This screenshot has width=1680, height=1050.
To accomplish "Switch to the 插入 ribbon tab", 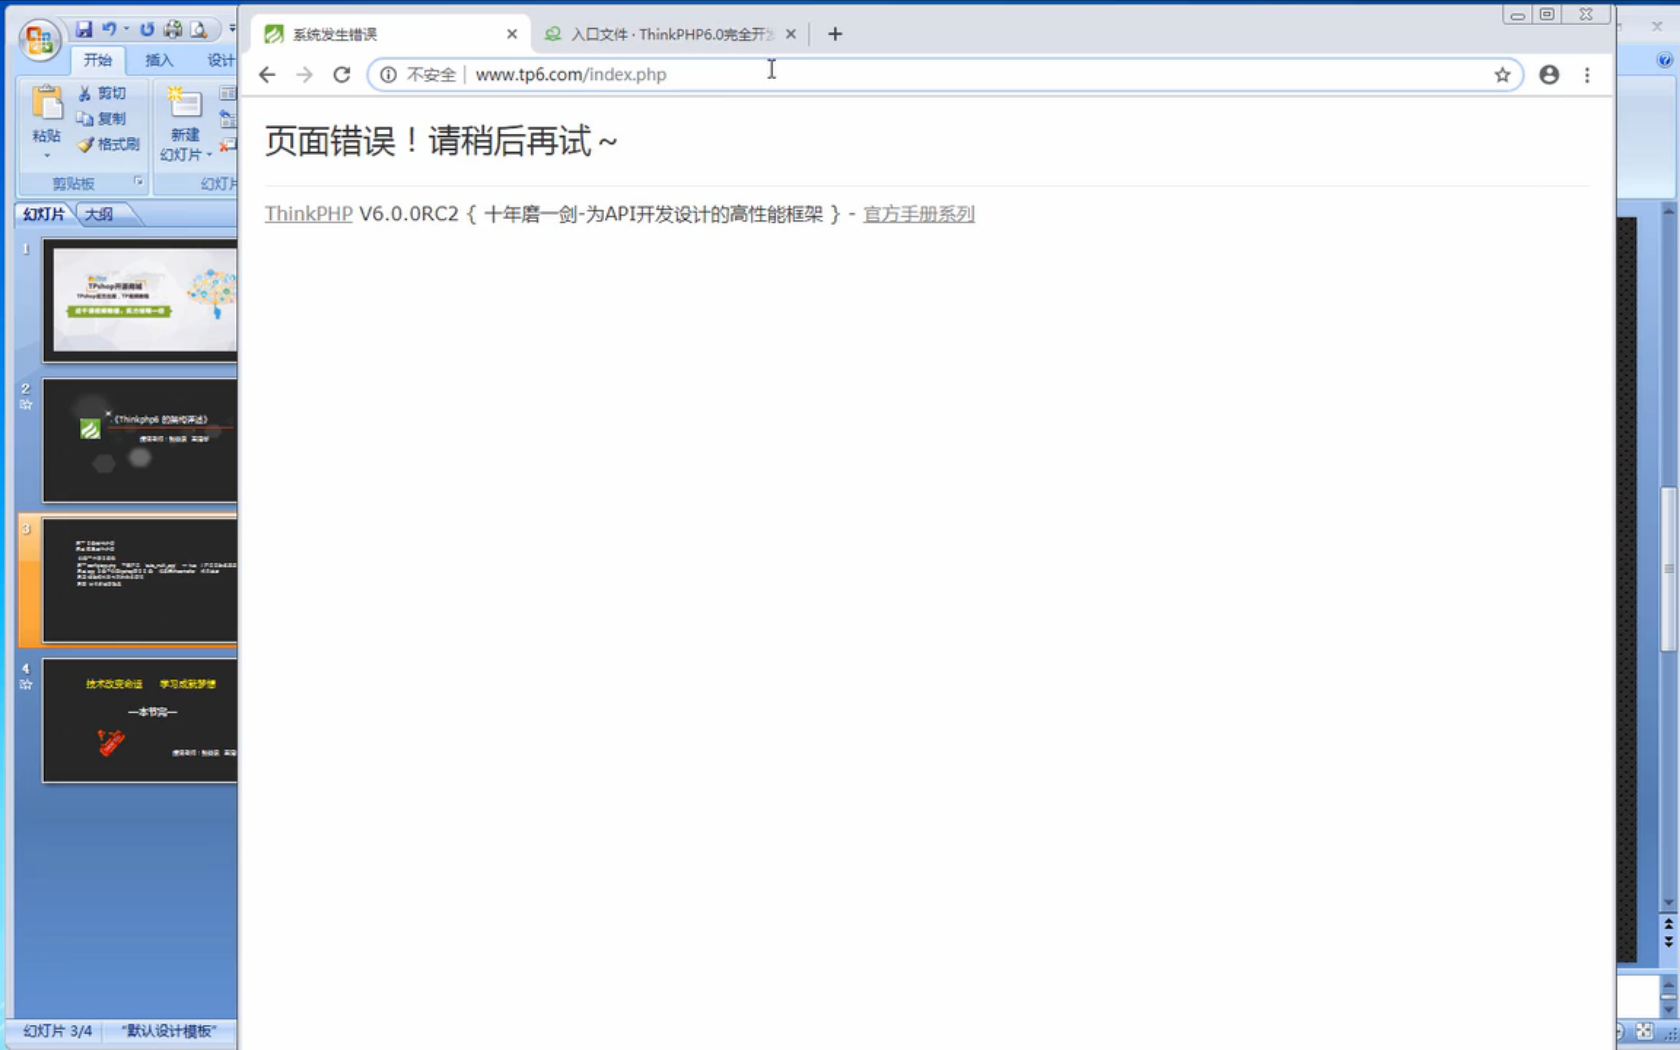I will pos(159,60).
